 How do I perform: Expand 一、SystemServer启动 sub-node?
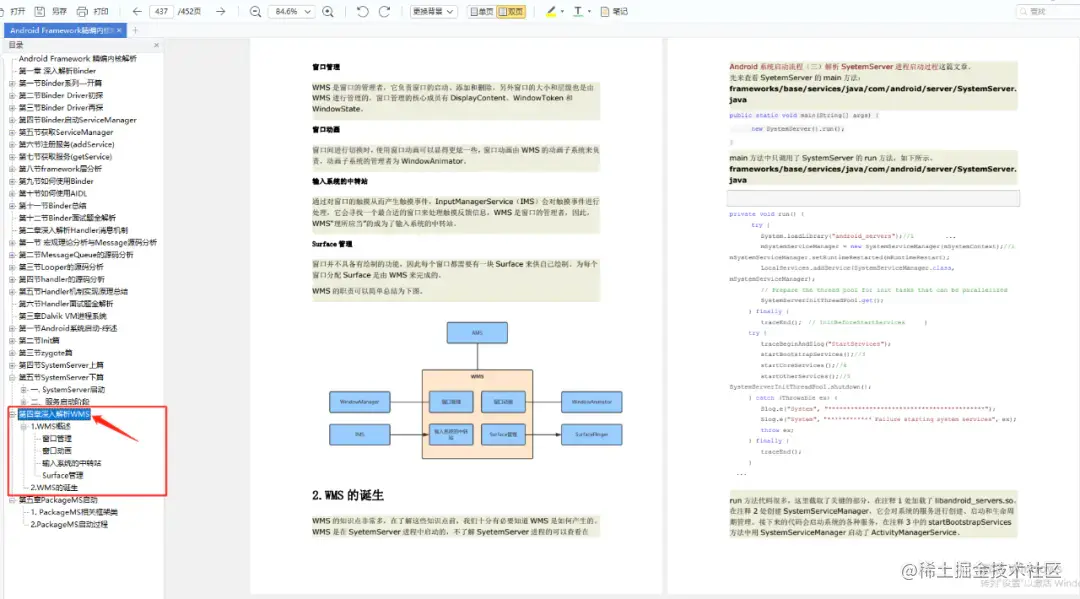pos(23,390)
